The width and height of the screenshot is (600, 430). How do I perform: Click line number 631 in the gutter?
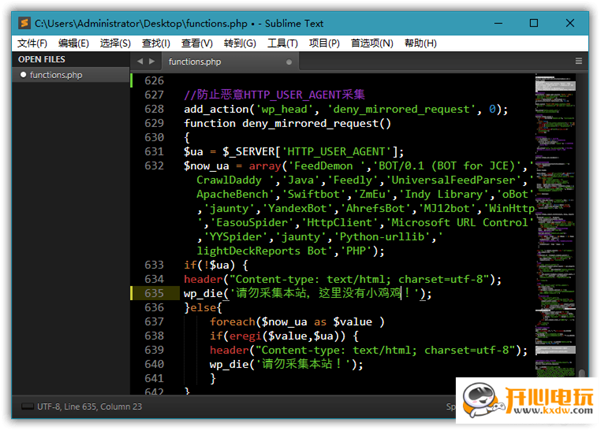coord(154,151)
